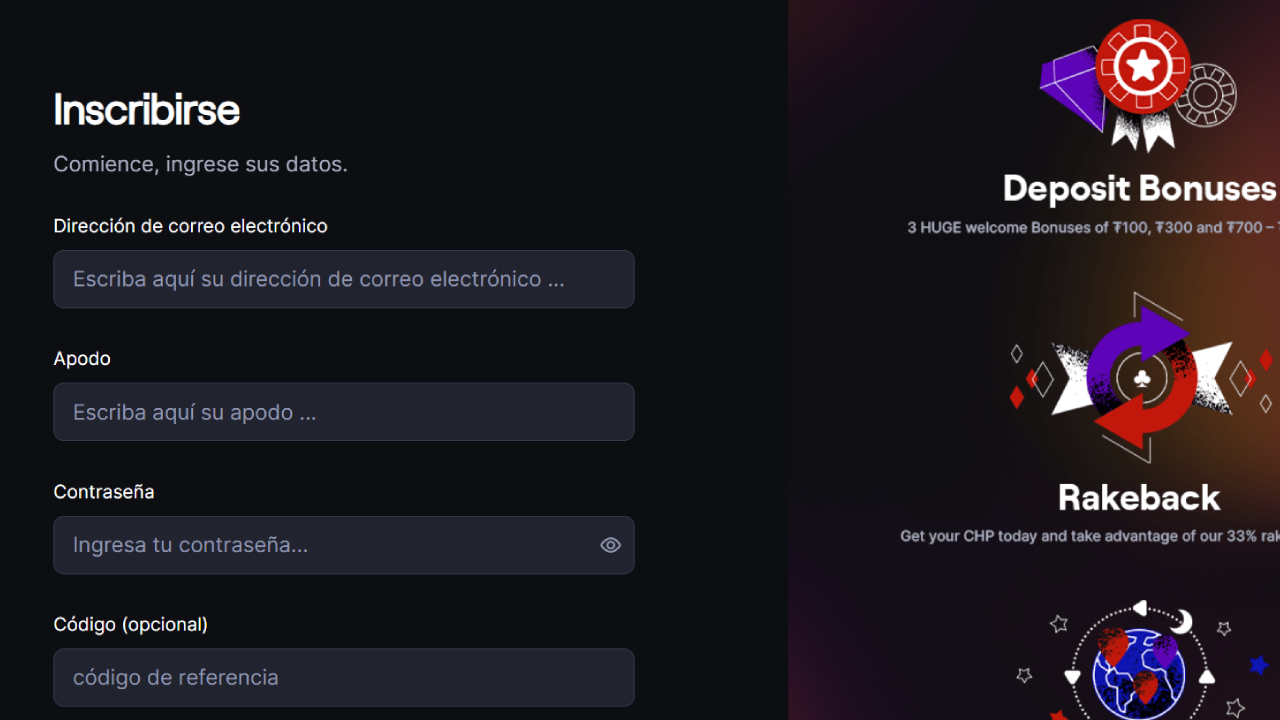Image resolution: width=1280 pixels, height=720 pixels.
Task: Click the Rakeback heading
Action: tap(1139, 497)
